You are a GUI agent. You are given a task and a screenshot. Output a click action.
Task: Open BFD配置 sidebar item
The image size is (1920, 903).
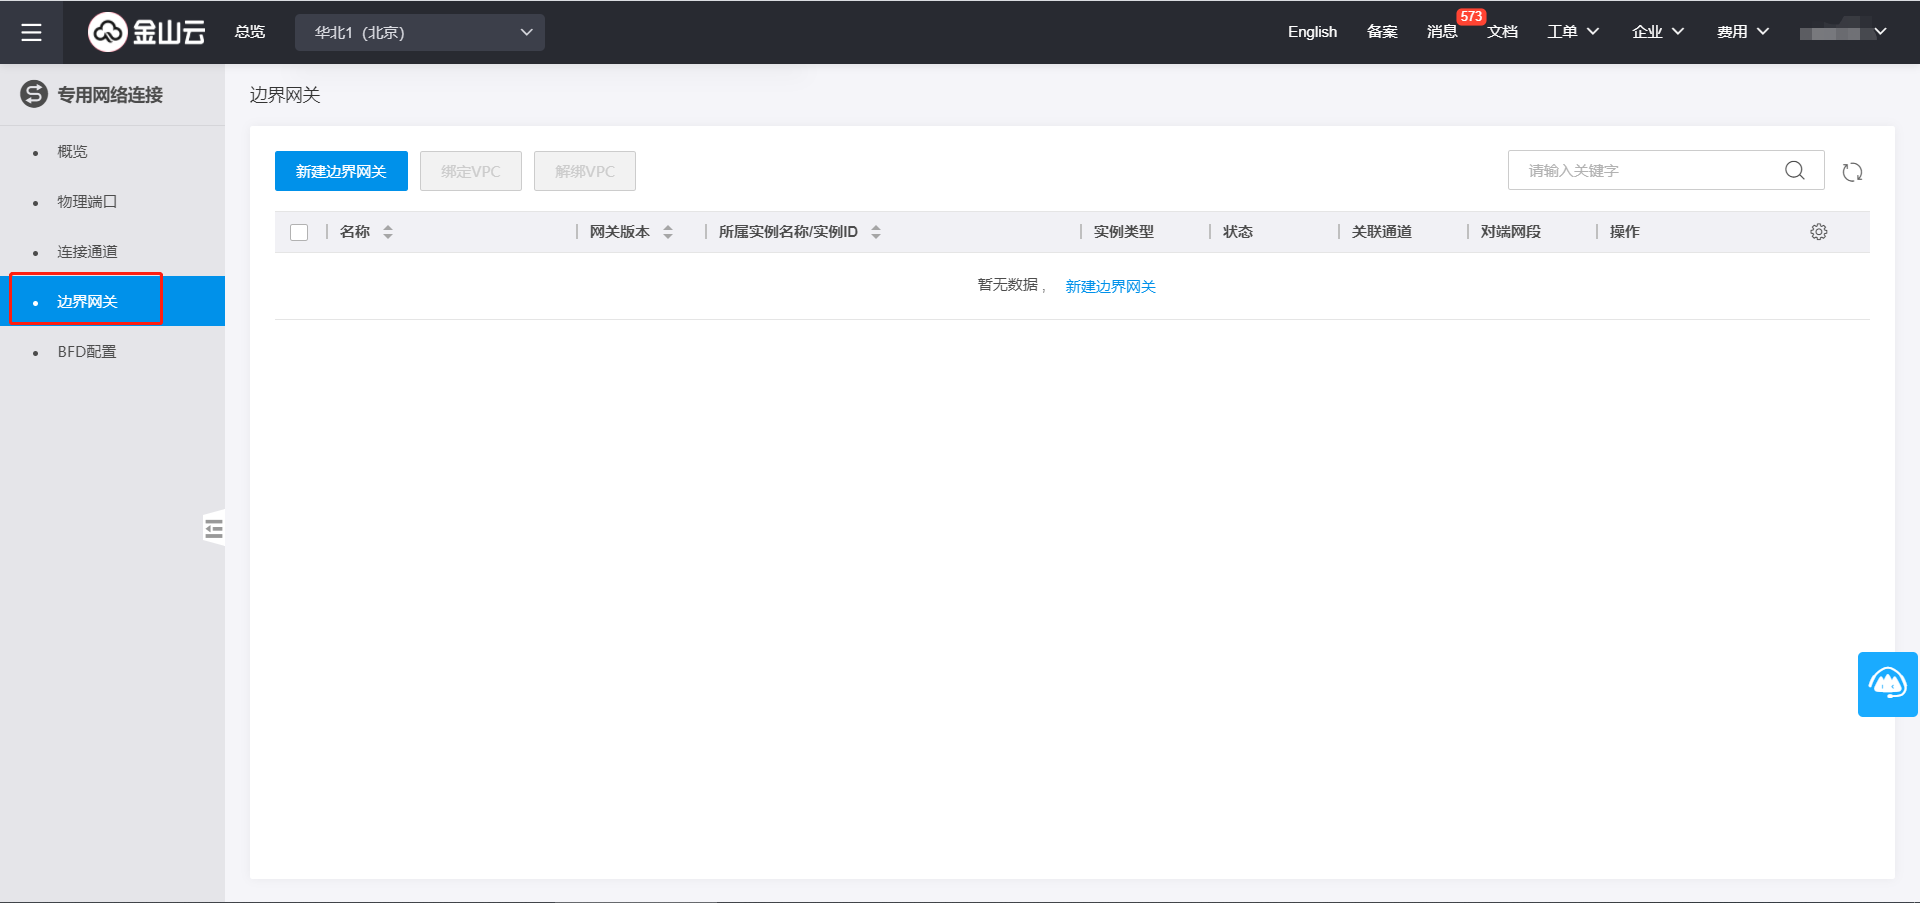[87, 352]
